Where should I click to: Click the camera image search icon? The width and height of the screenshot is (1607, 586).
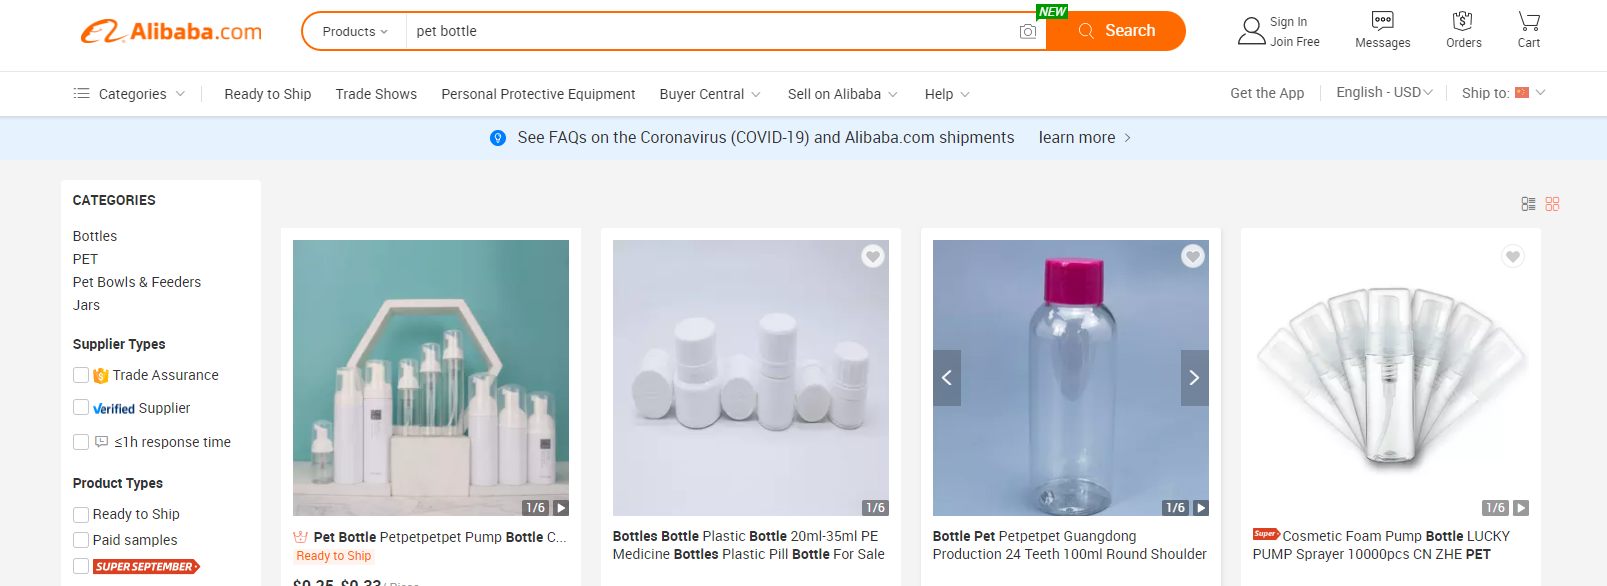point(1027,32)
